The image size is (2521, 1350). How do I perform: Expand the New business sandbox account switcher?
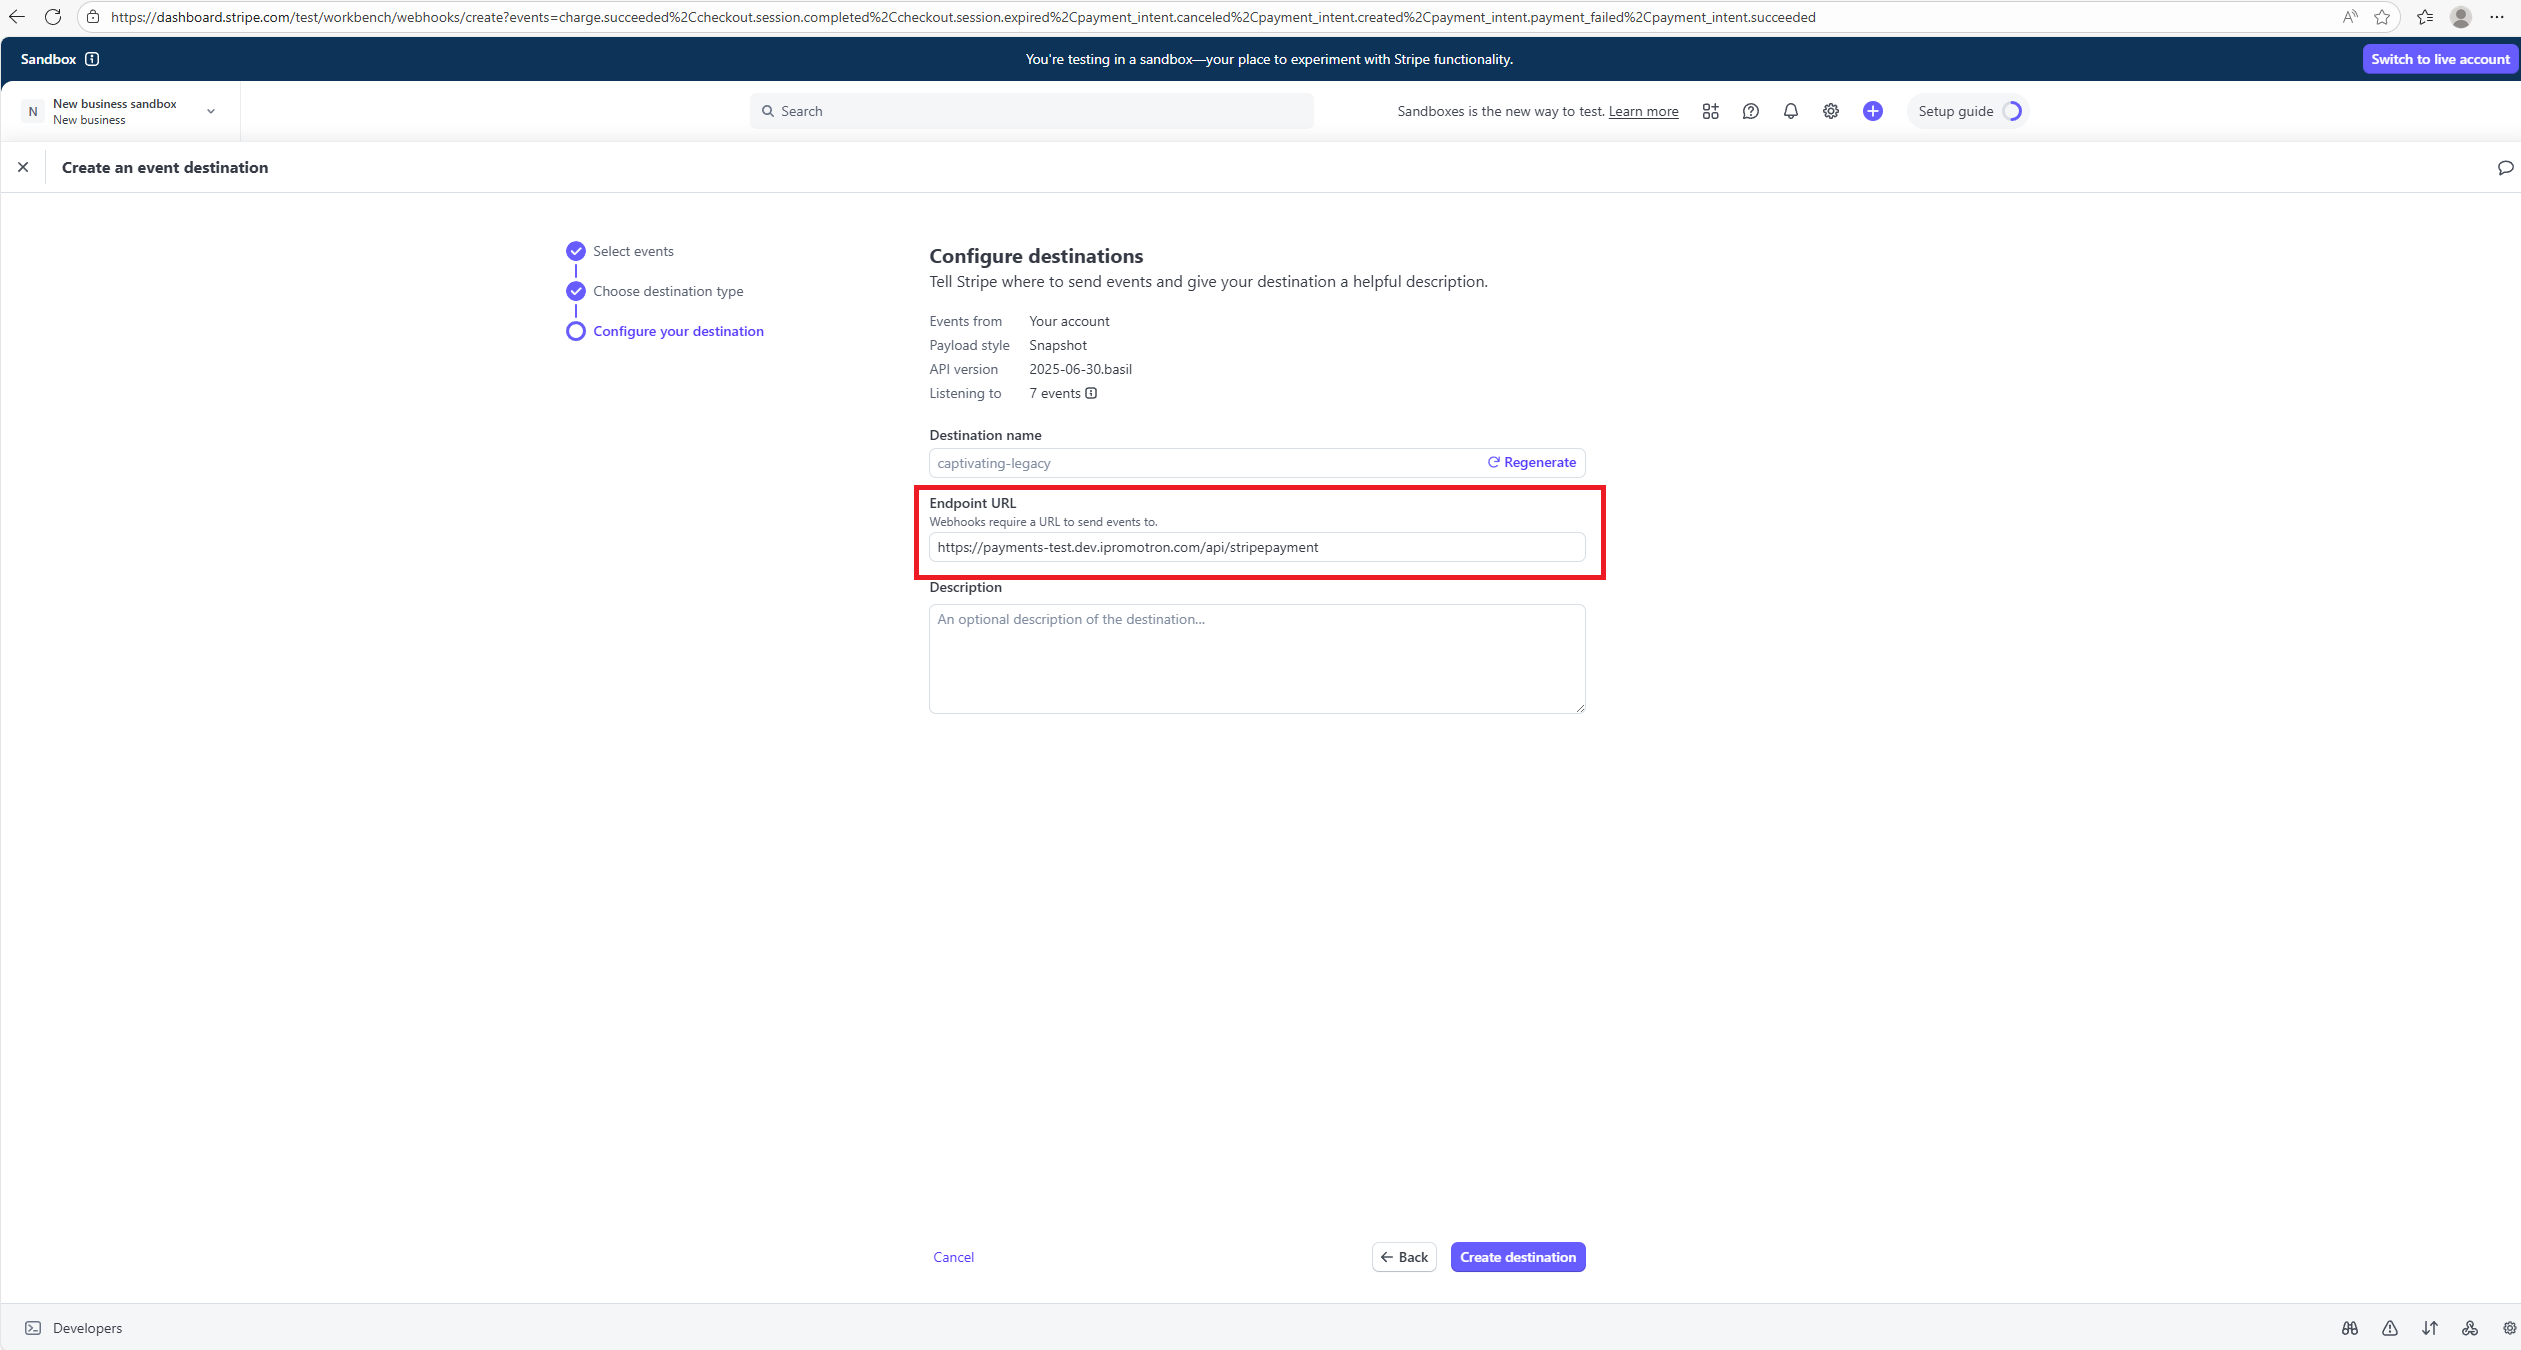click(120, 111)
